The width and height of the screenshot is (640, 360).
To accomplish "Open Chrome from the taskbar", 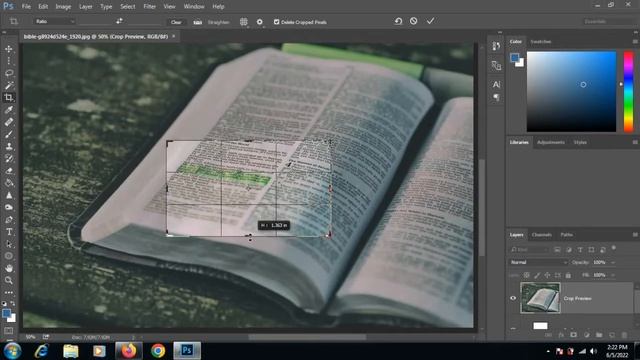I will [158, 351].
